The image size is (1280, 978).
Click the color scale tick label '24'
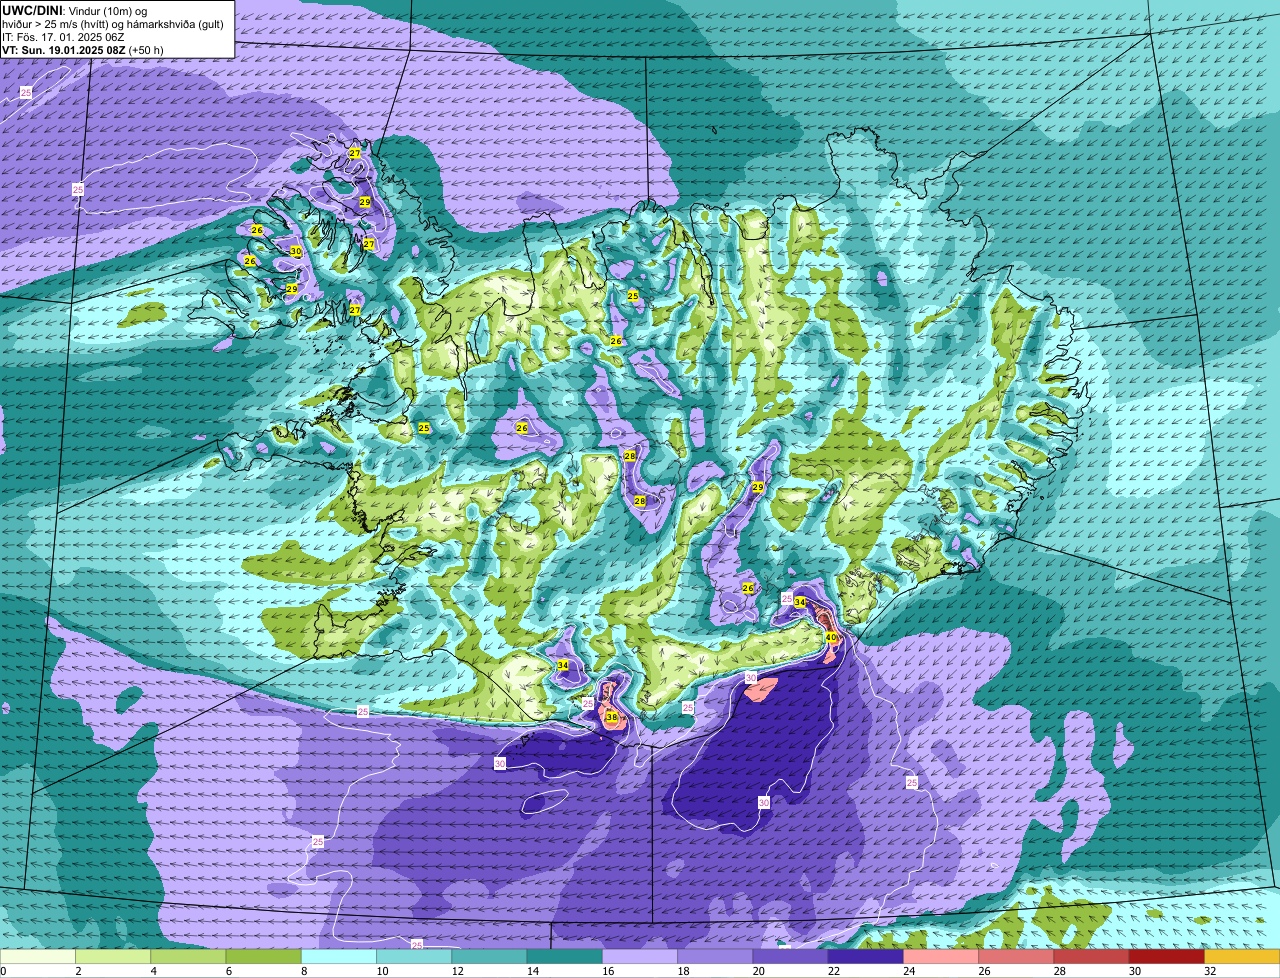coord(907,971)
